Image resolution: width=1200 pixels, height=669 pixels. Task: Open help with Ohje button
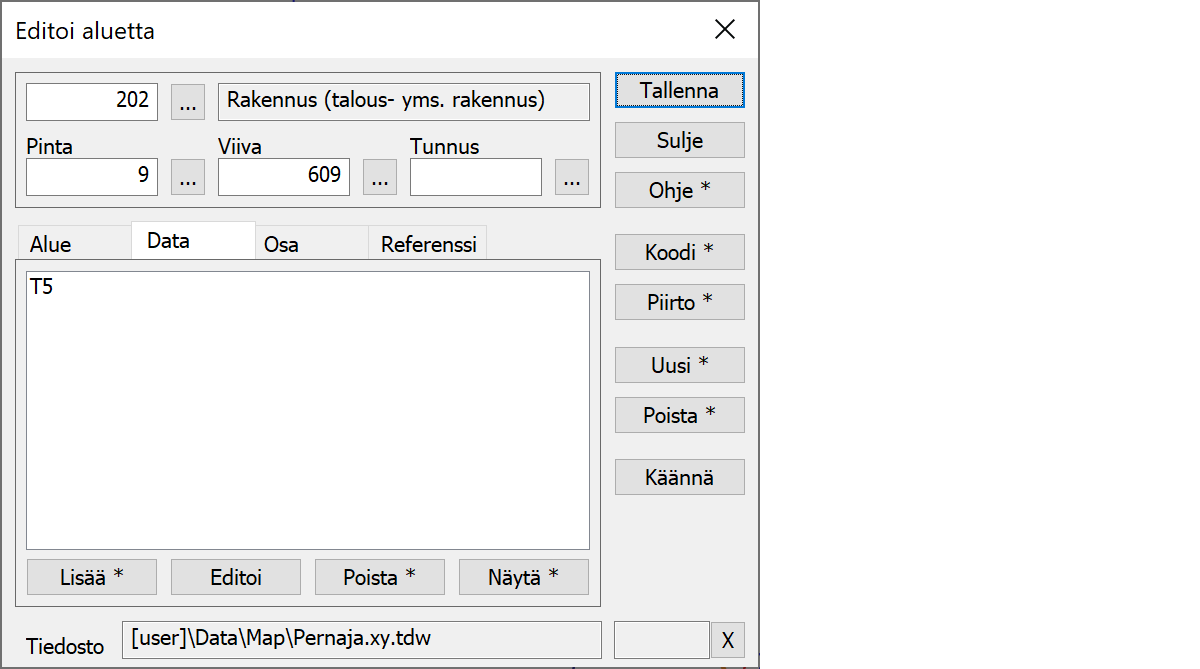pos(679,190)
